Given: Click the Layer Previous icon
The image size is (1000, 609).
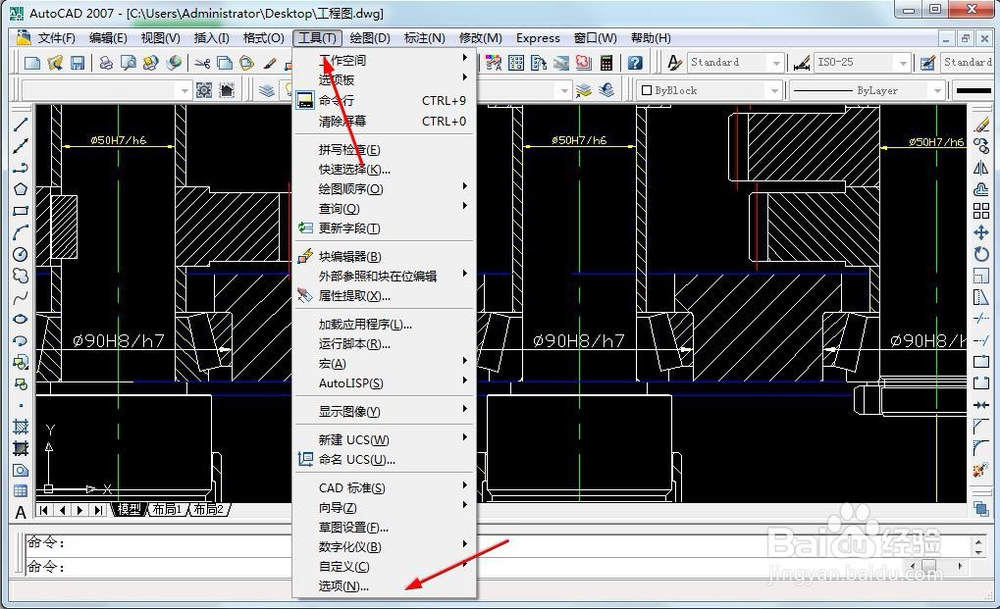Looking at the screenshot, I should pos(606,91).
